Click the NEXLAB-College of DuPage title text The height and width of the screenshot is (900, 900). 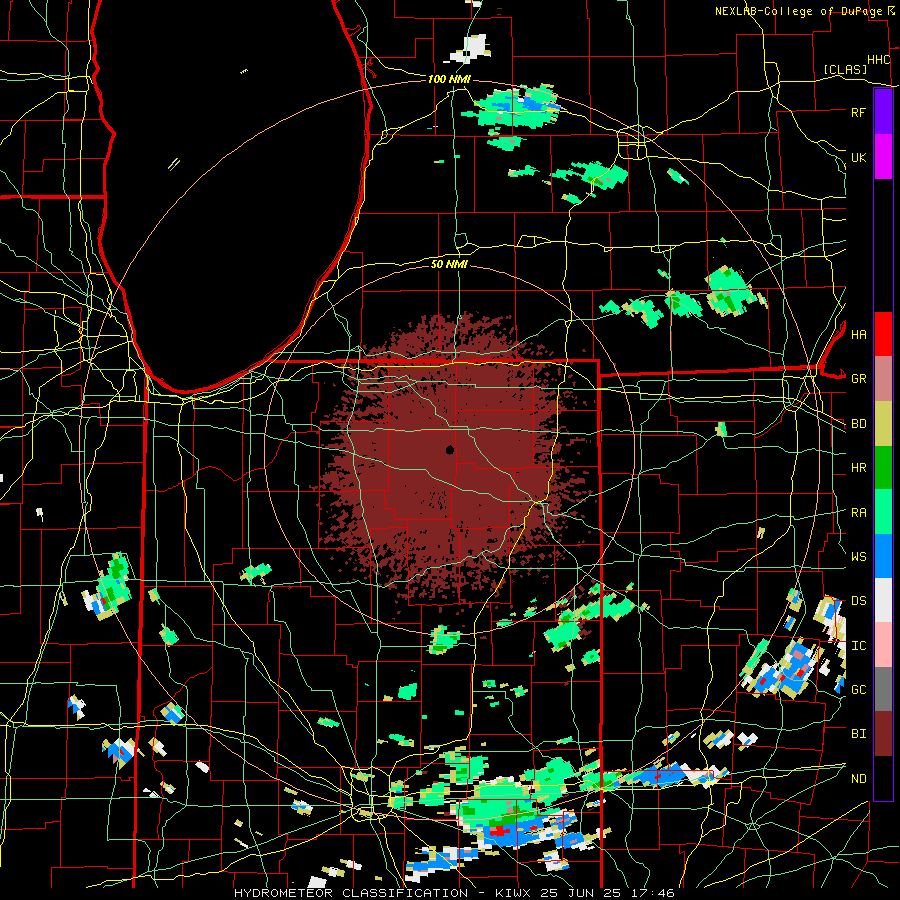click(x=798, y=11)
